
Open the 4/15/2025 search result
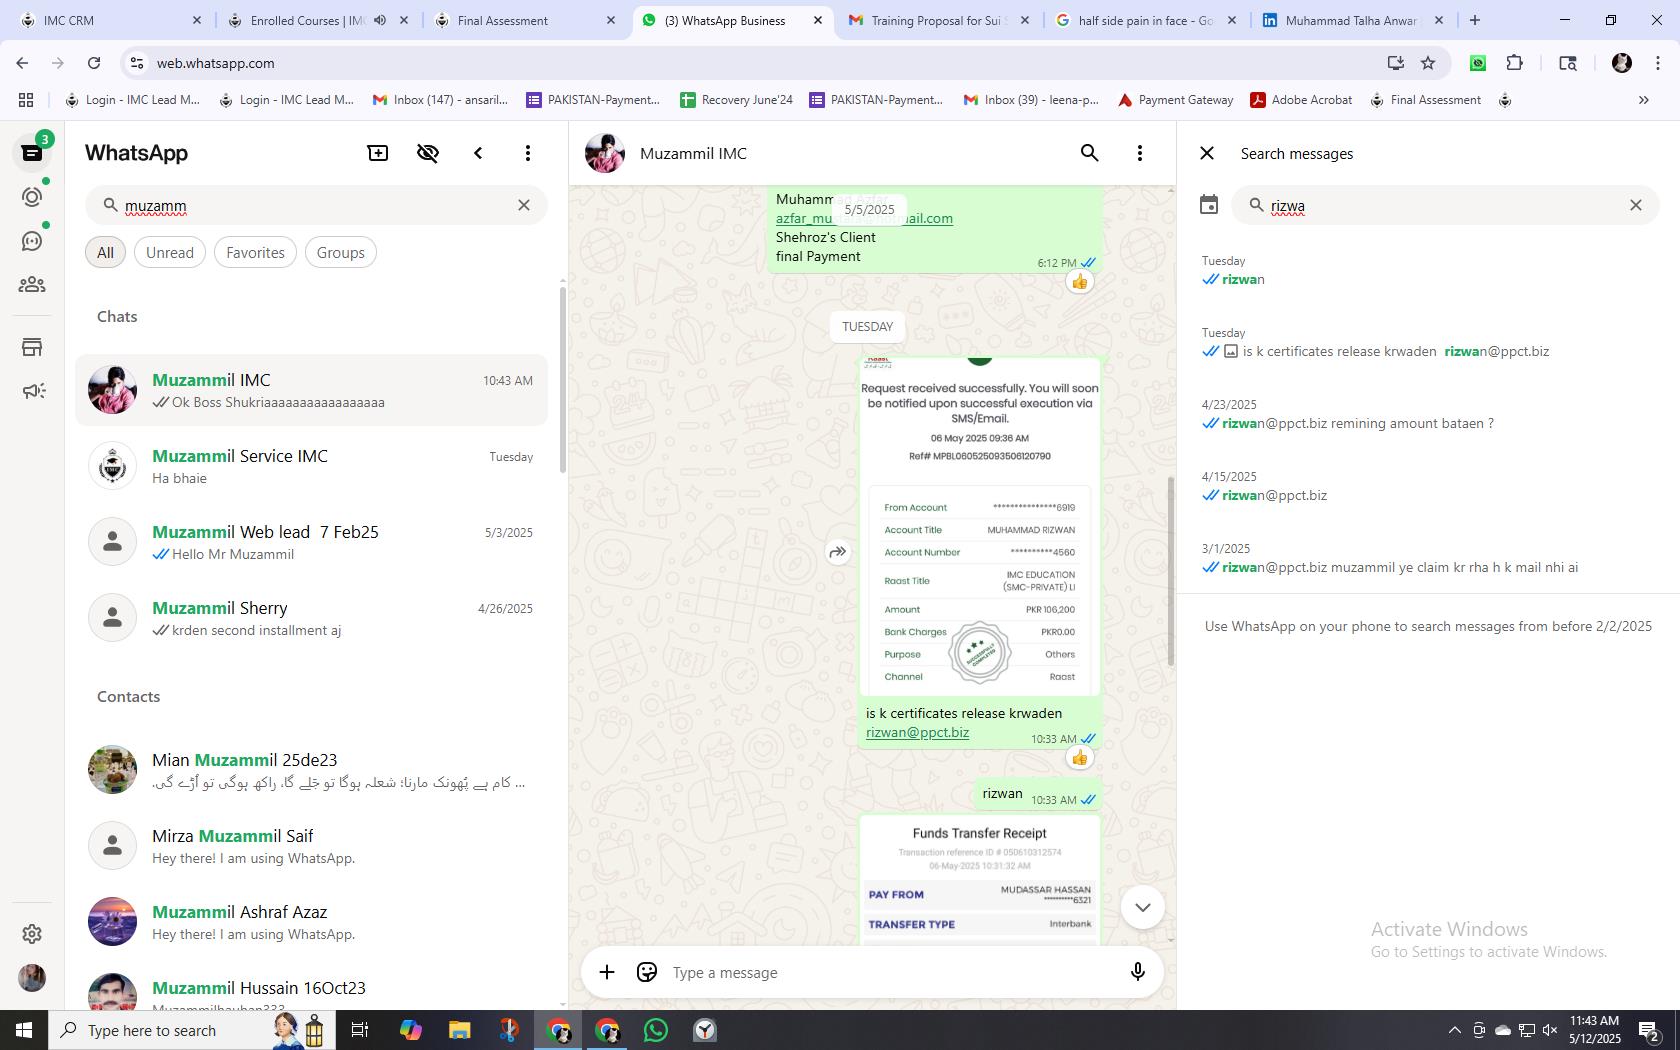[1428, 486]
